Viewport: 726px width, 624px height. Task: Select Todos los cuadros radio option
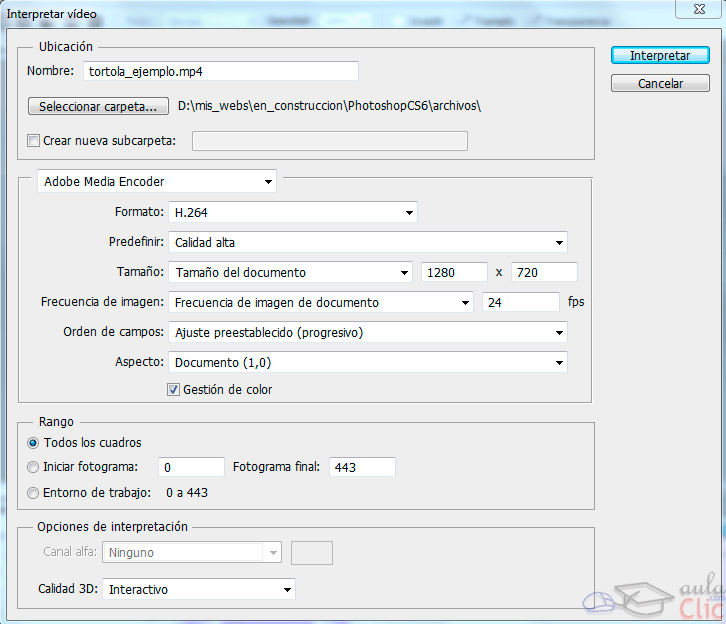coord(33,443)
